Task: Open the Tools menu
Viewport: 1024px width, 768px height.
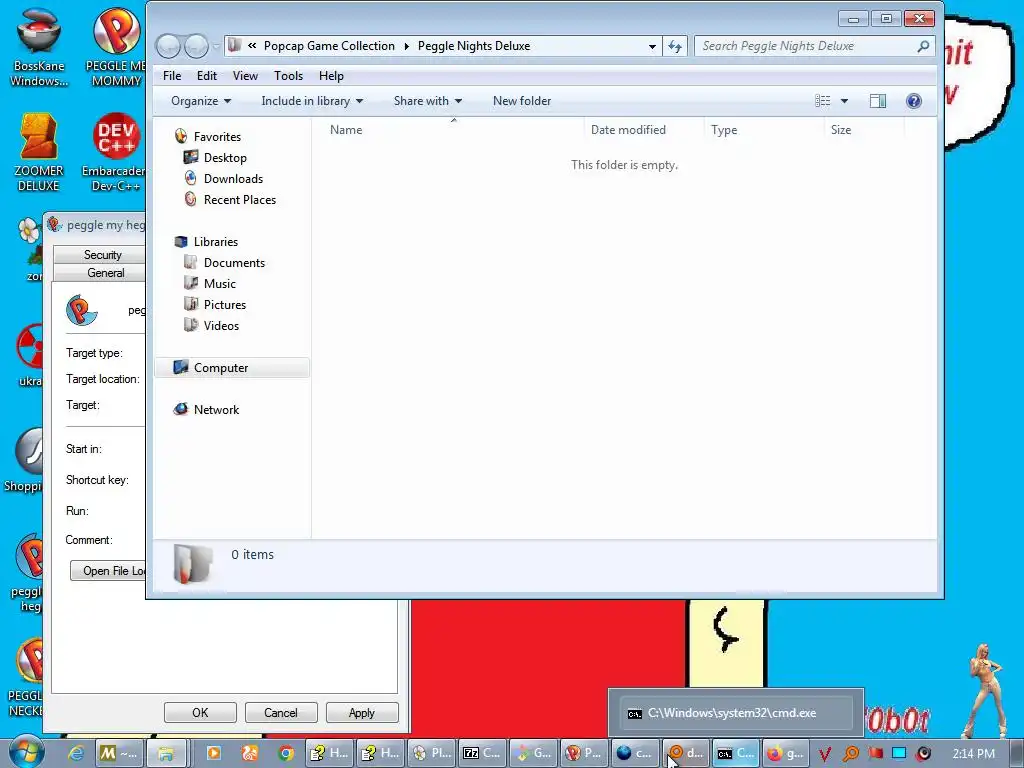Action: coord(289,76)
